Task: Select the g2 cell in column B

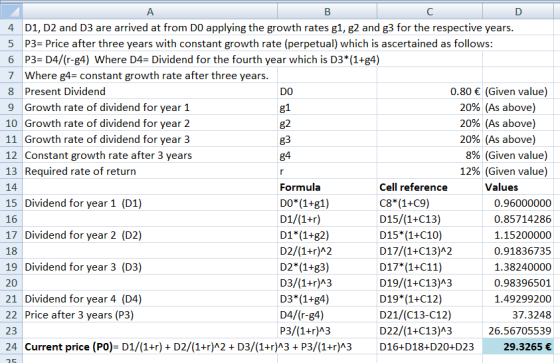Action: pos(327,123)
